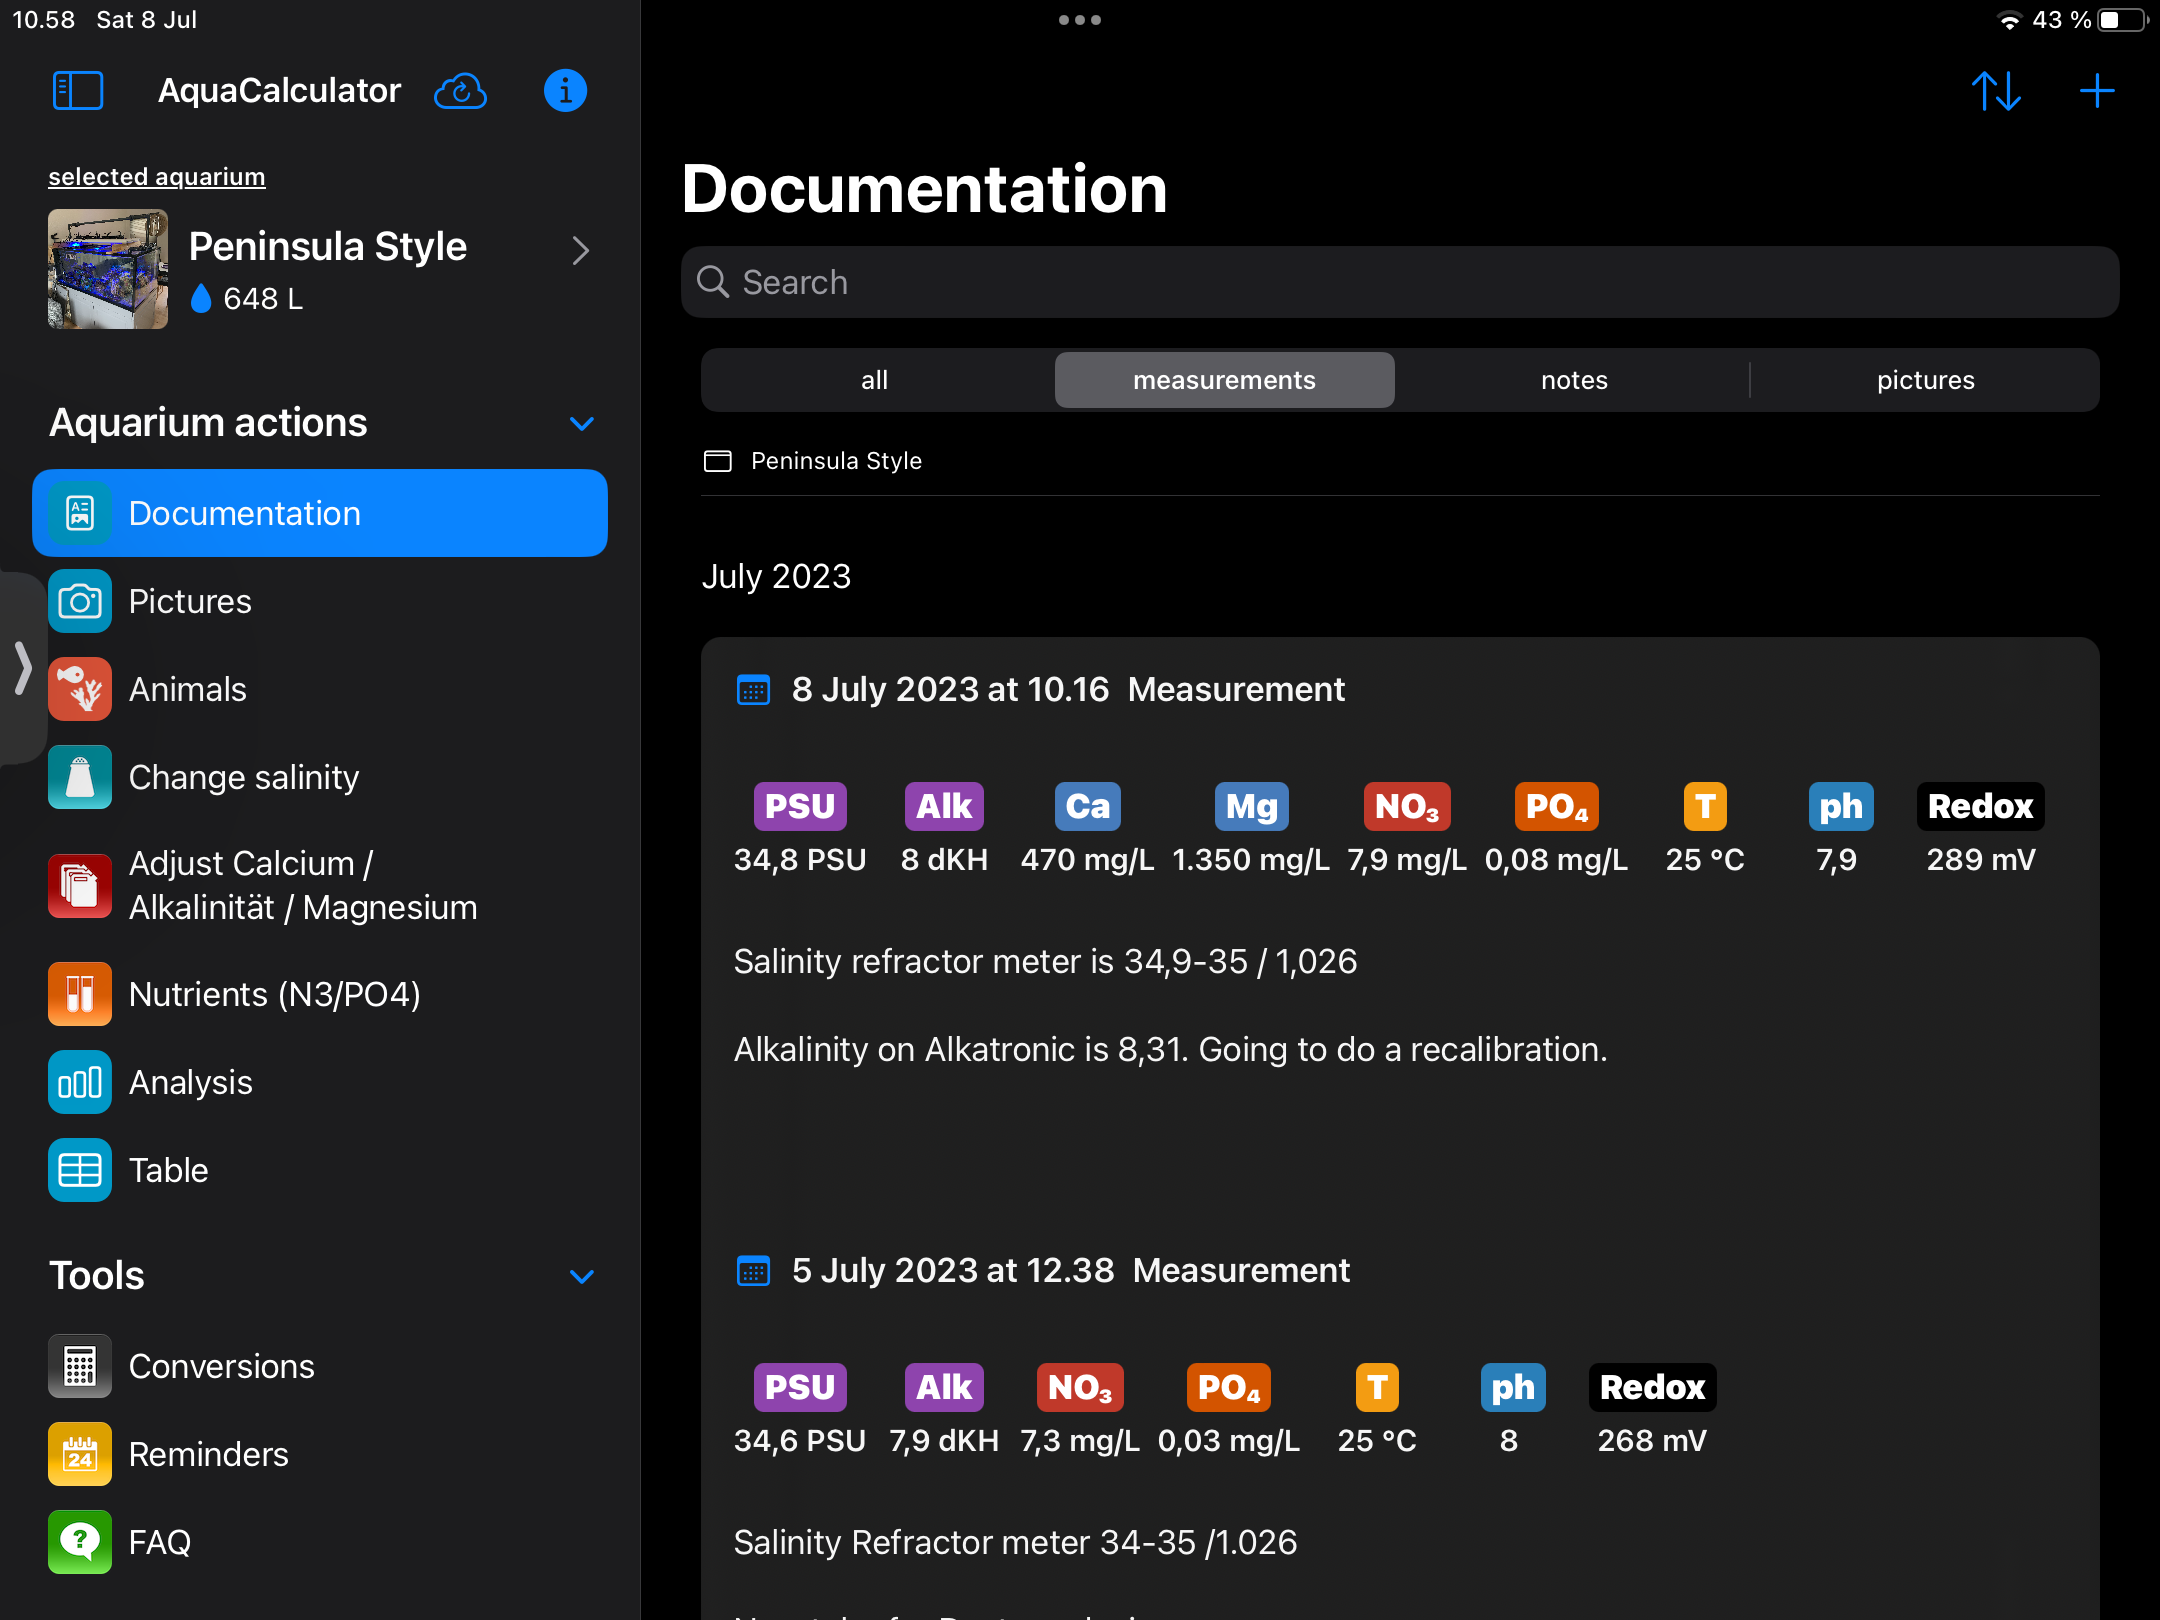2160x1620 pixels.
Task: Select the all filter segment
Action: click(x=874, y=380)
